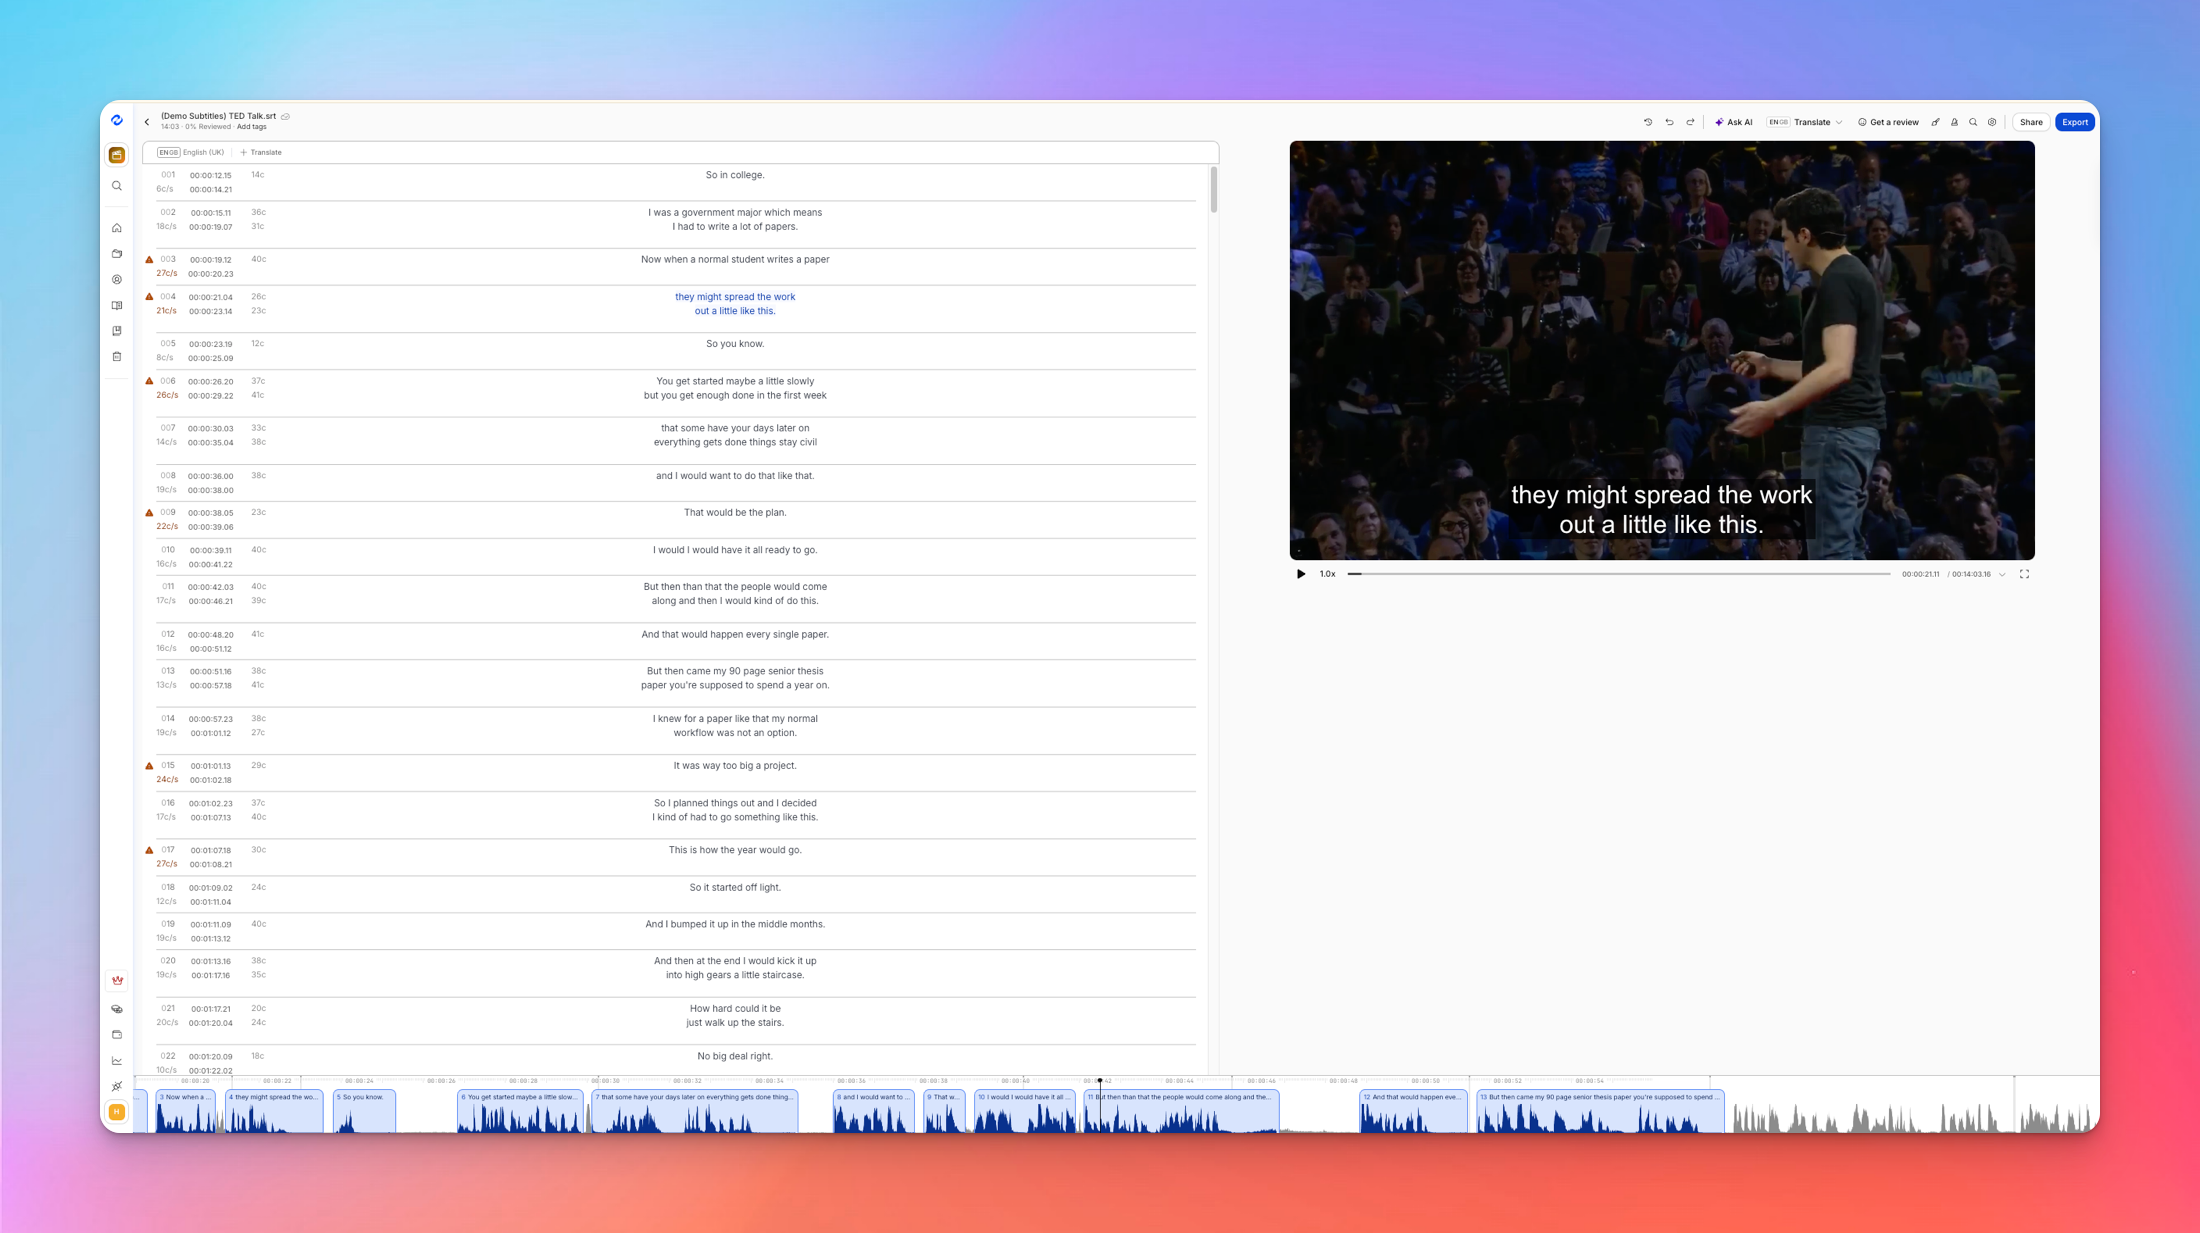Enter fullscreen video playback
Screen dimensions: 2200x1233
[2024, 574]
